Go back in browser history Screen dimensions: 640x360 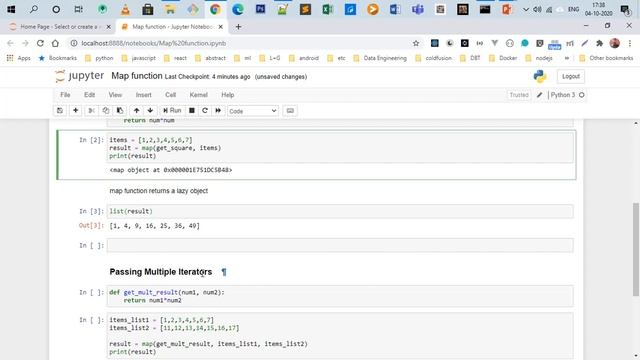[x=10, y=43]
